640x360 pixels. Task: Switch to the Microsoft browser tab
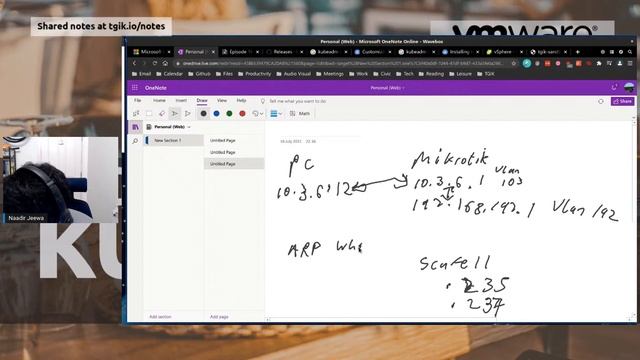click(151, 52)
